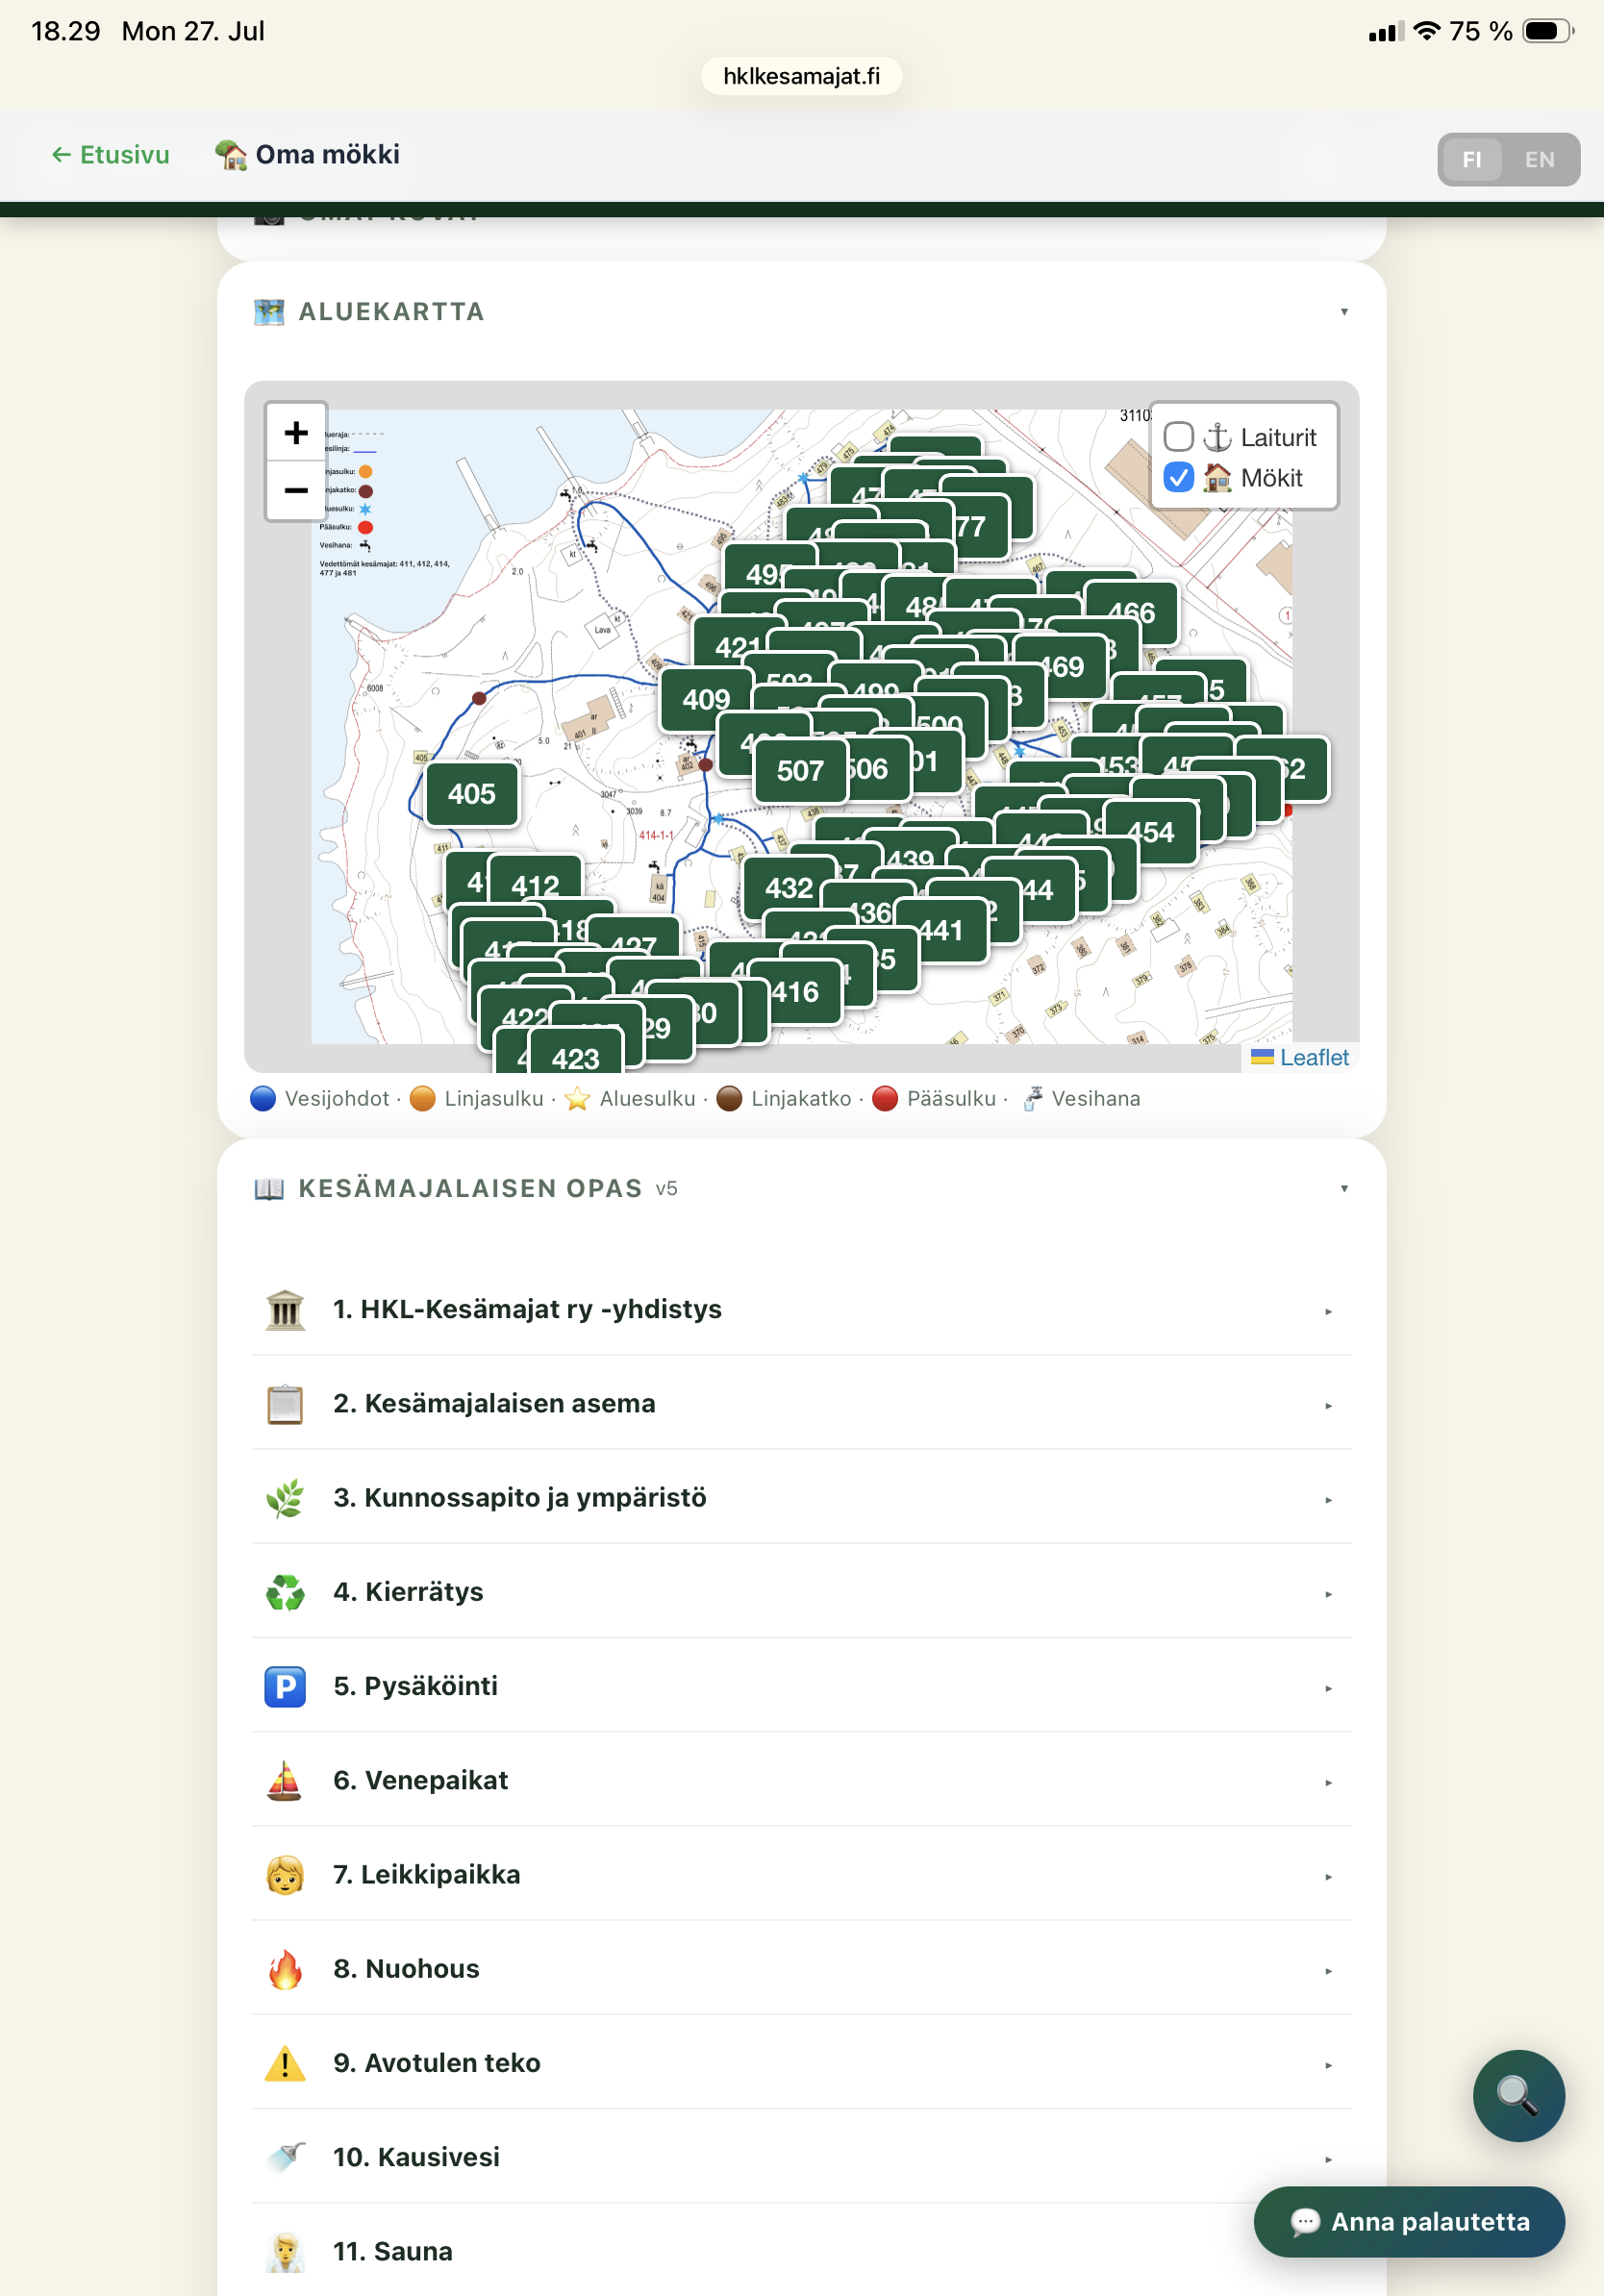Expand 6. Venepaikat arrow
The image size is (1604, 2296).
coord(1329,1782)
